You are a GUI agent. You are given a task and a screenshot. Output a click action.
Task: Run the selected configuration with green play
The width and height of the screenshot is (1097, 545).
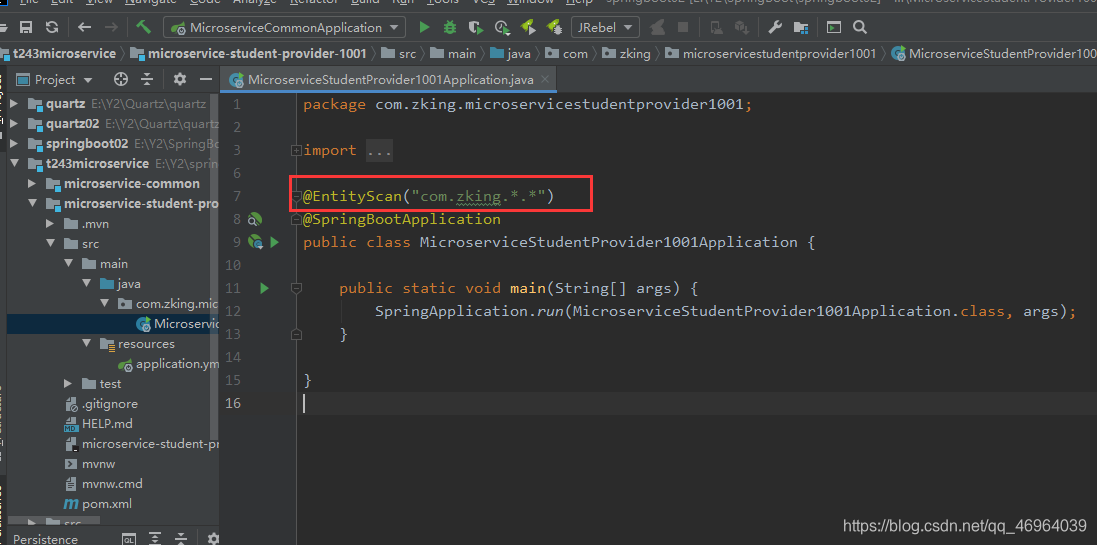(x=424, y=28)
